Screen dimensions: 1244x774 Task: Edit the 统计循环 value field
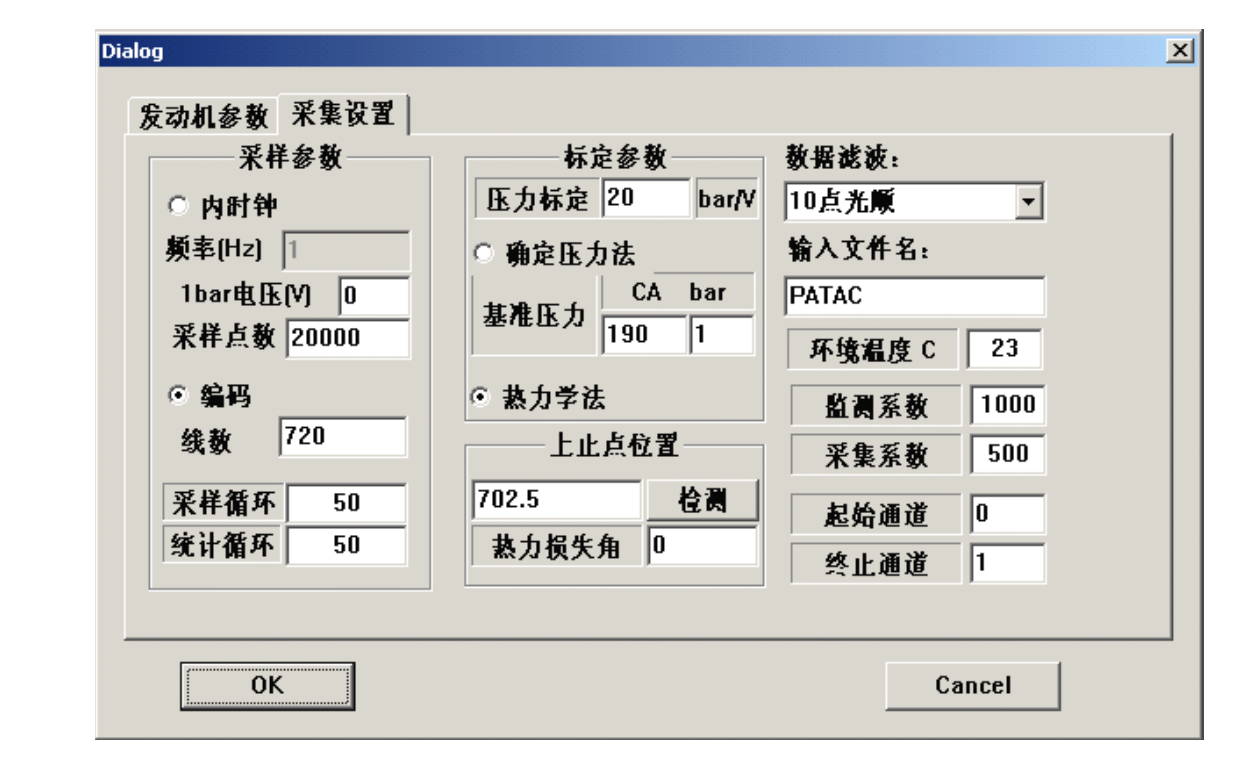[x=347, y=546]
